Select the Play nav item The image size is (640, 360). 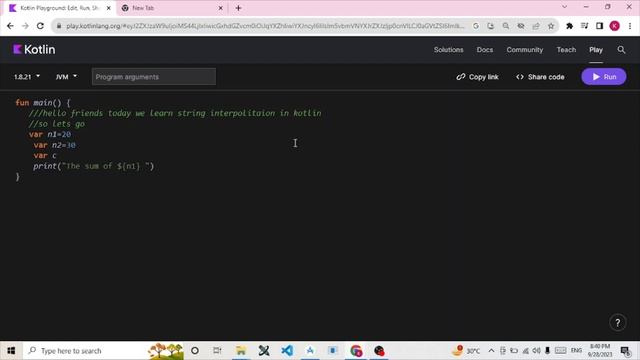tap(596, 50)
